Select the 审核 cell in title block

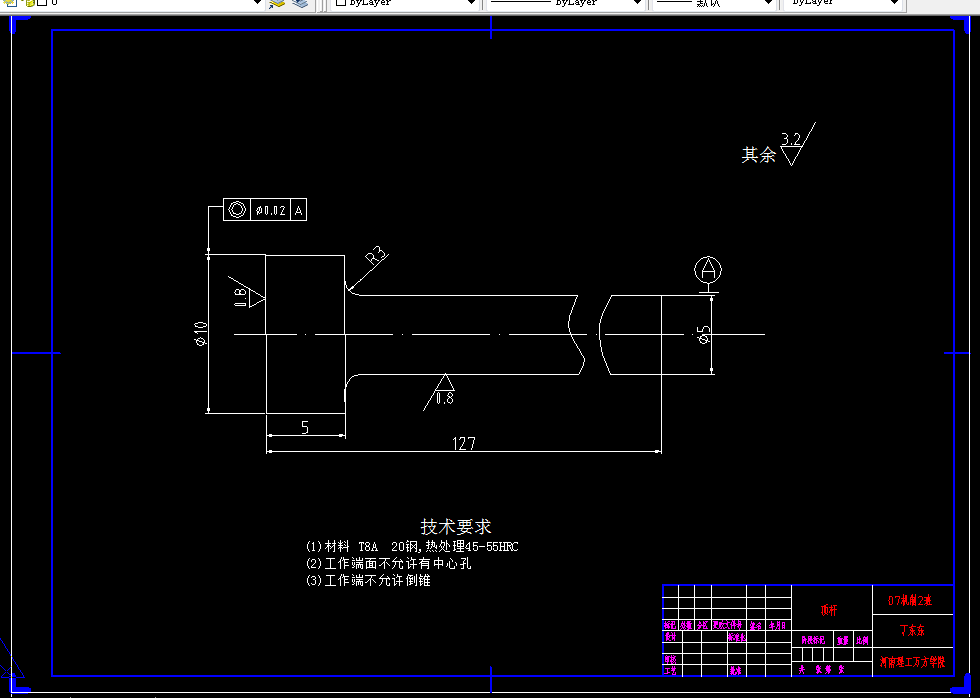[x=670, y=659]
